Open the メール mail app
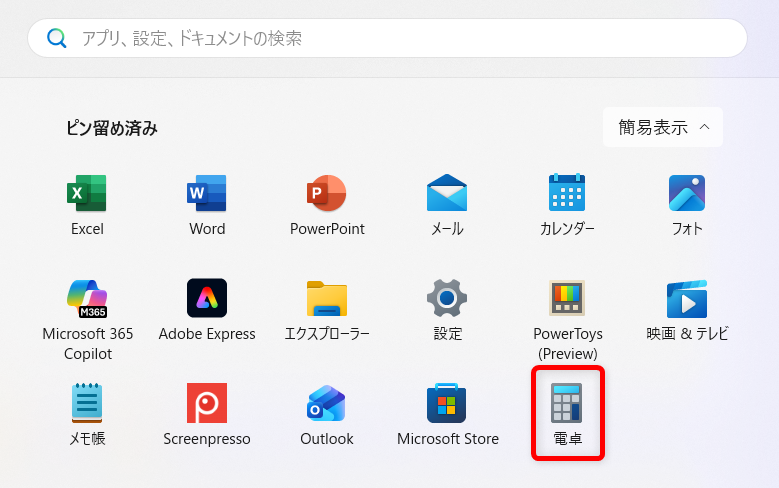Screen dimensions: 779x488 click(447, 205)
